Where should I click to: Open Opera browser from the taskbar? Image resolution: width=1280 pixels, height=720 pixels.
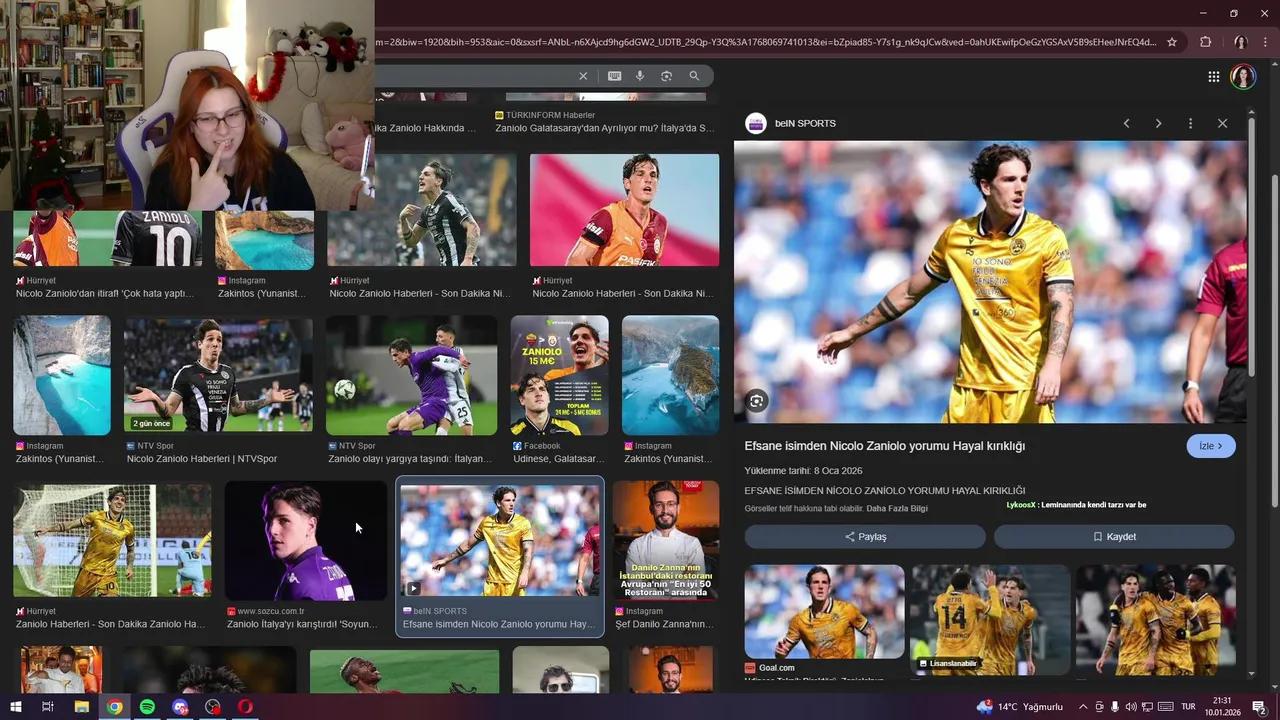(245, 707)
